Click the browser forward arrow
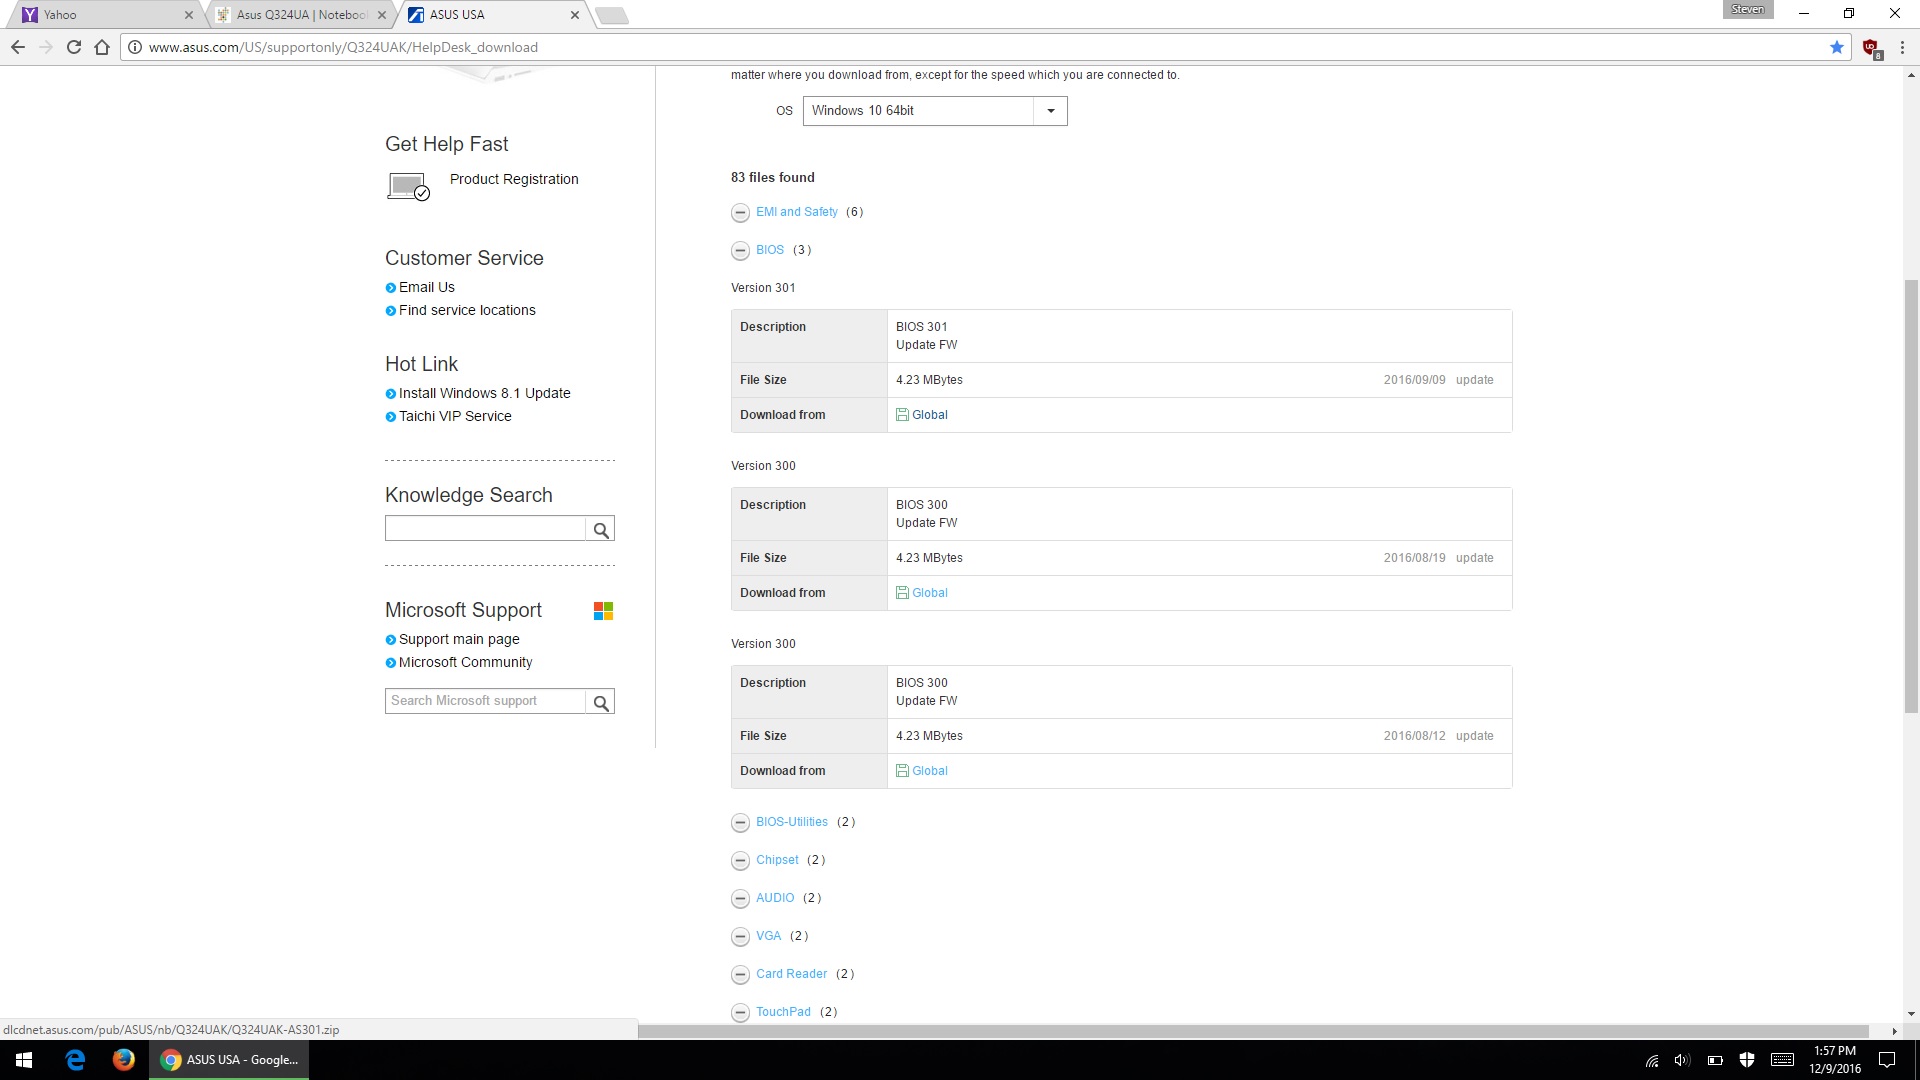Screen dimensions: 1920x1080 [x=46, y=47]
